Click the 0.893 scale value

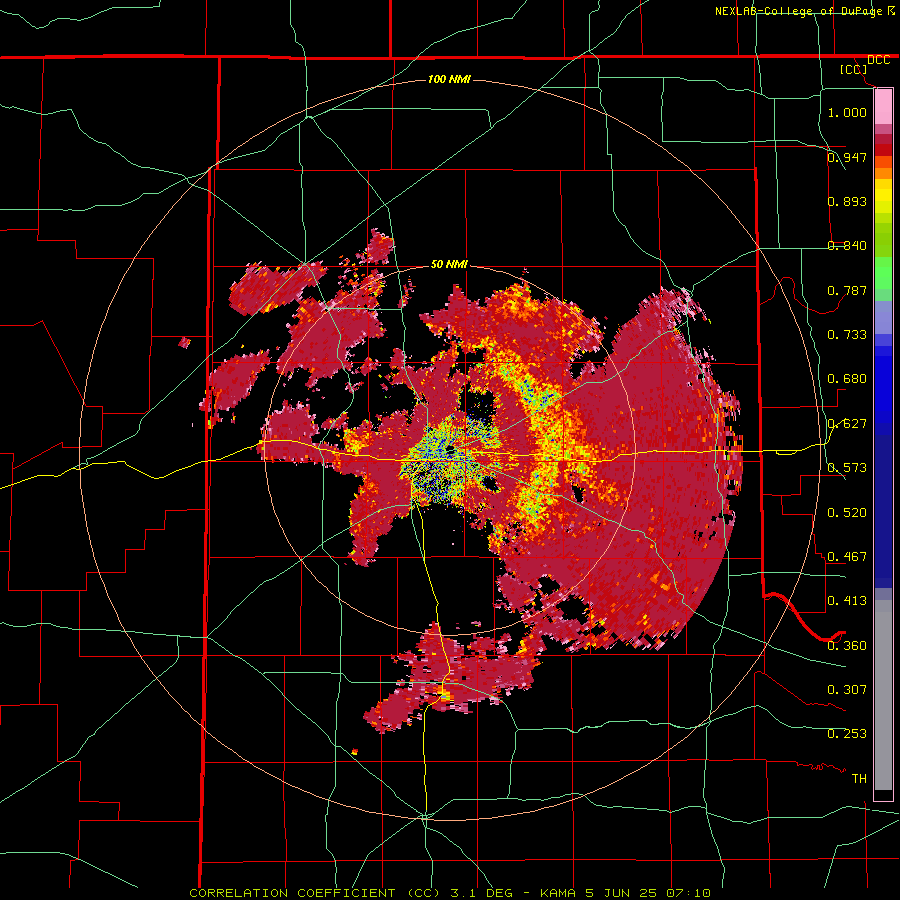[847, 201]
